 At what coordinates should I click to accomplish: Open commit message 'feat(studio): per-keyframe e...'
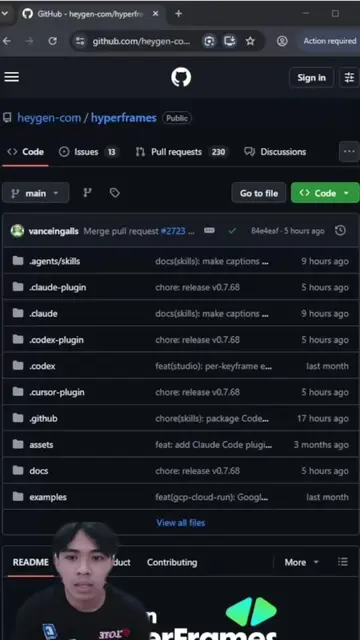(213, 366)
